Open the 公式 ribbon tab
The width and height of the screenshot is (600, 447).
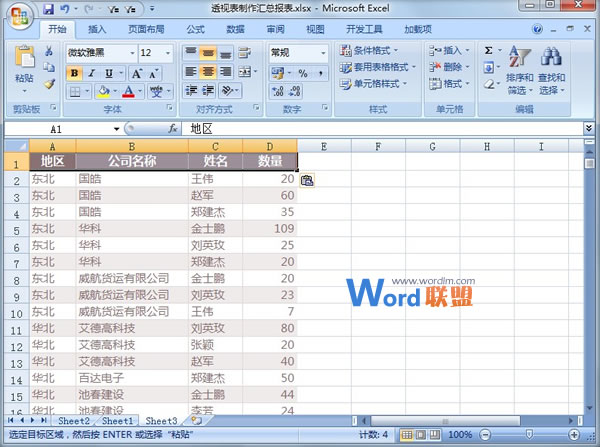(x=196, y=29)
